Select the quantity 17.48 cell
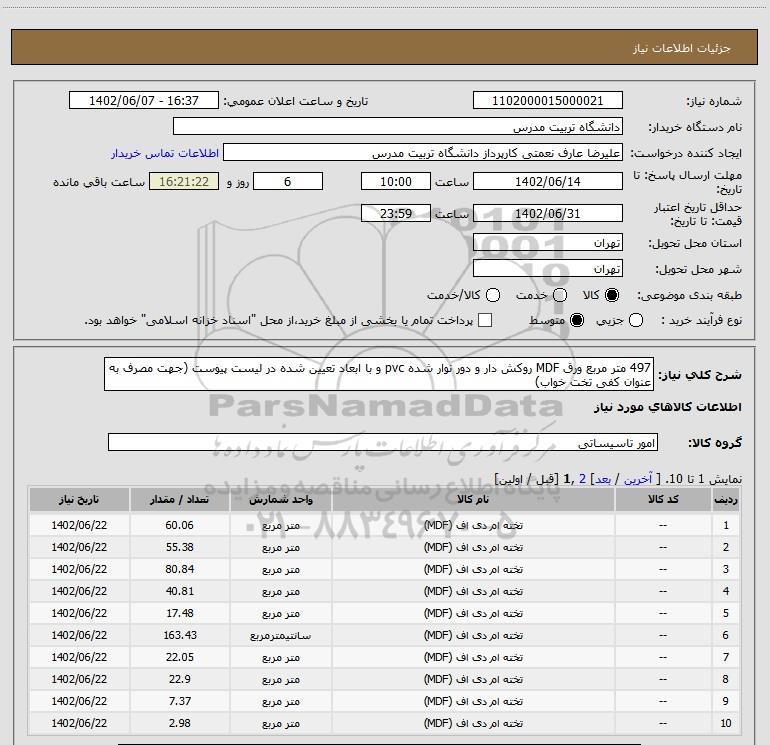The image size is (770, 745). pos(180,613)
